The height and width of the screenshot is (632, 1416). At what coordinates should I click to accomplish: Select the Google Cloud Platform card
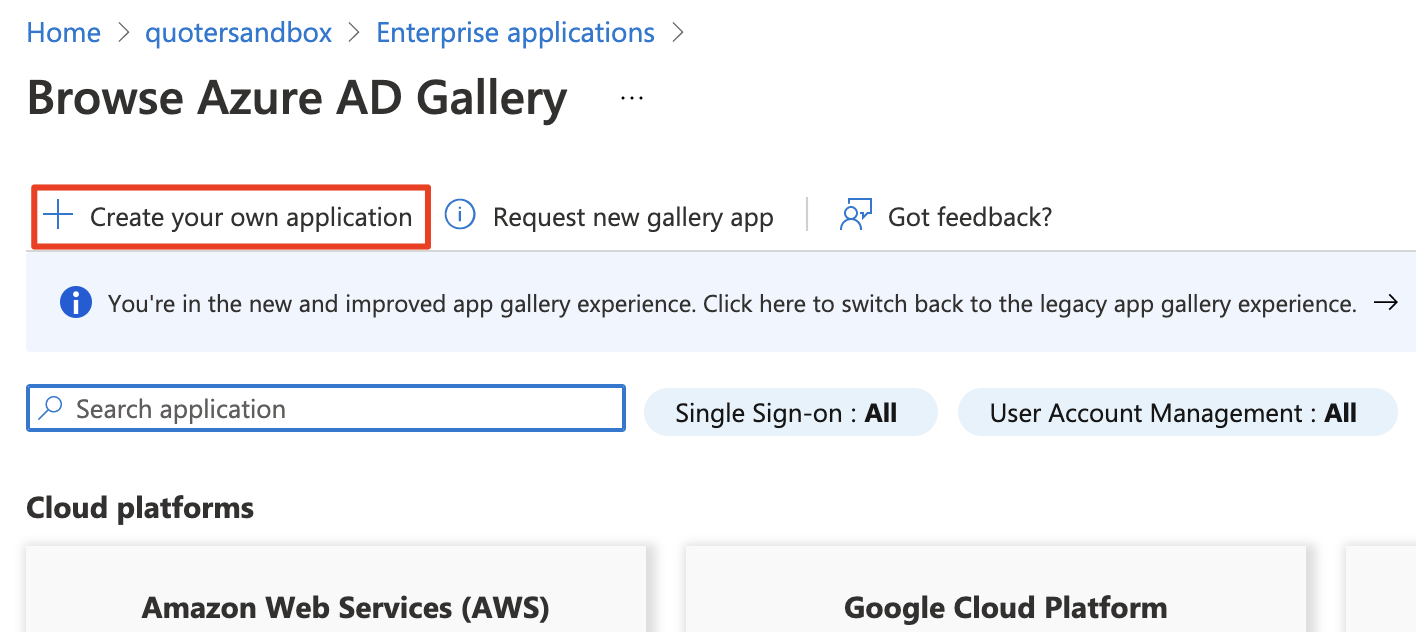tap(996, 589)
